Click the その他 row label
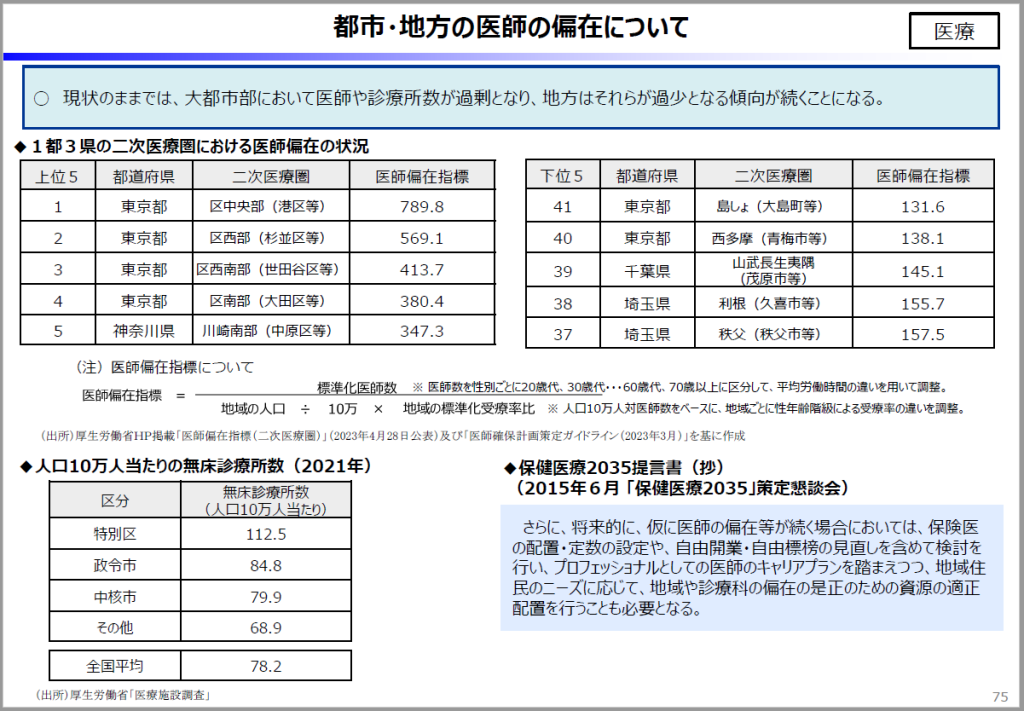 point(115,627)
